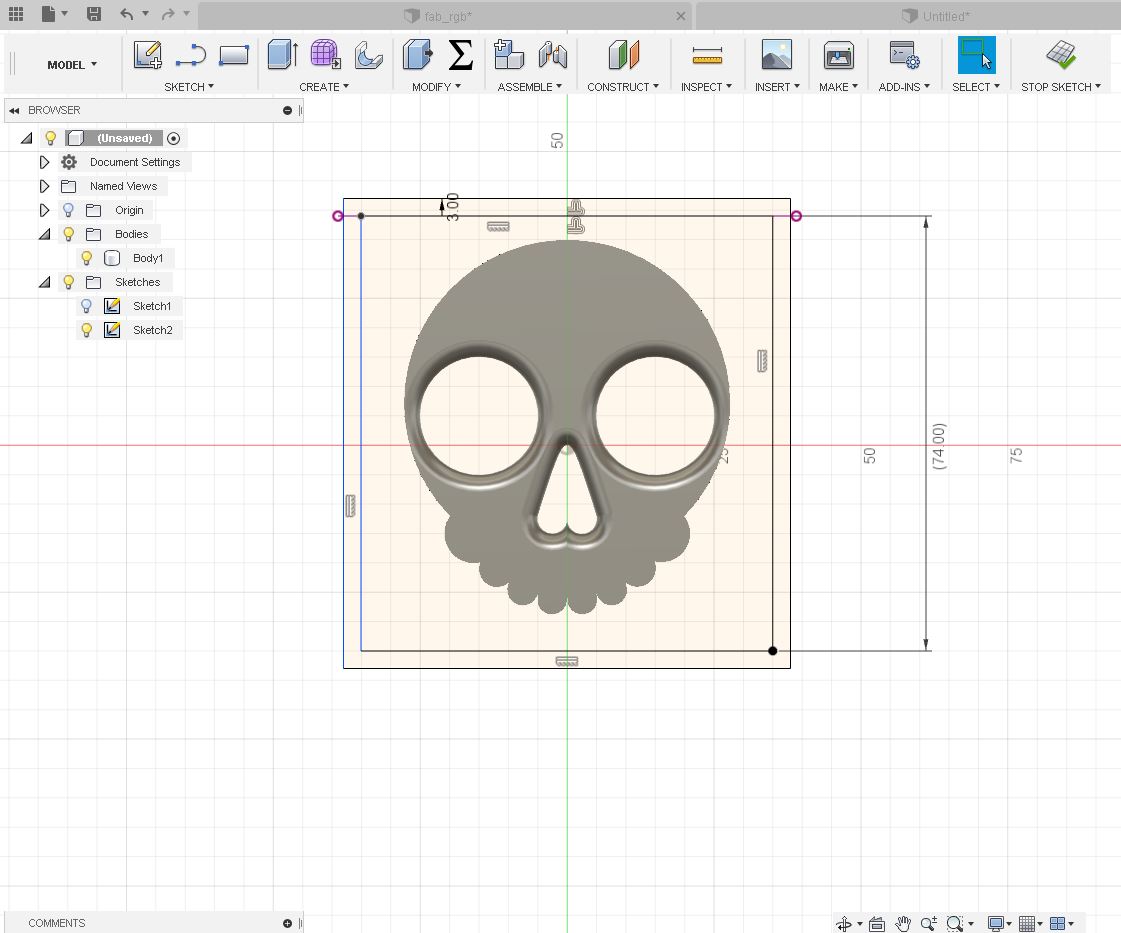Toggle visibility bulb for Sketch1
This screenshot has width=1121, height=933.
(87, 306)
